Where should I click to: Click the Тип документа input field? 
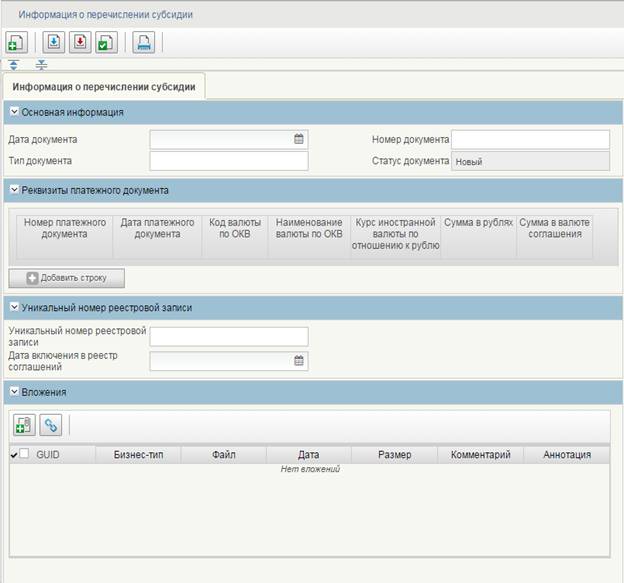(228, 161)
